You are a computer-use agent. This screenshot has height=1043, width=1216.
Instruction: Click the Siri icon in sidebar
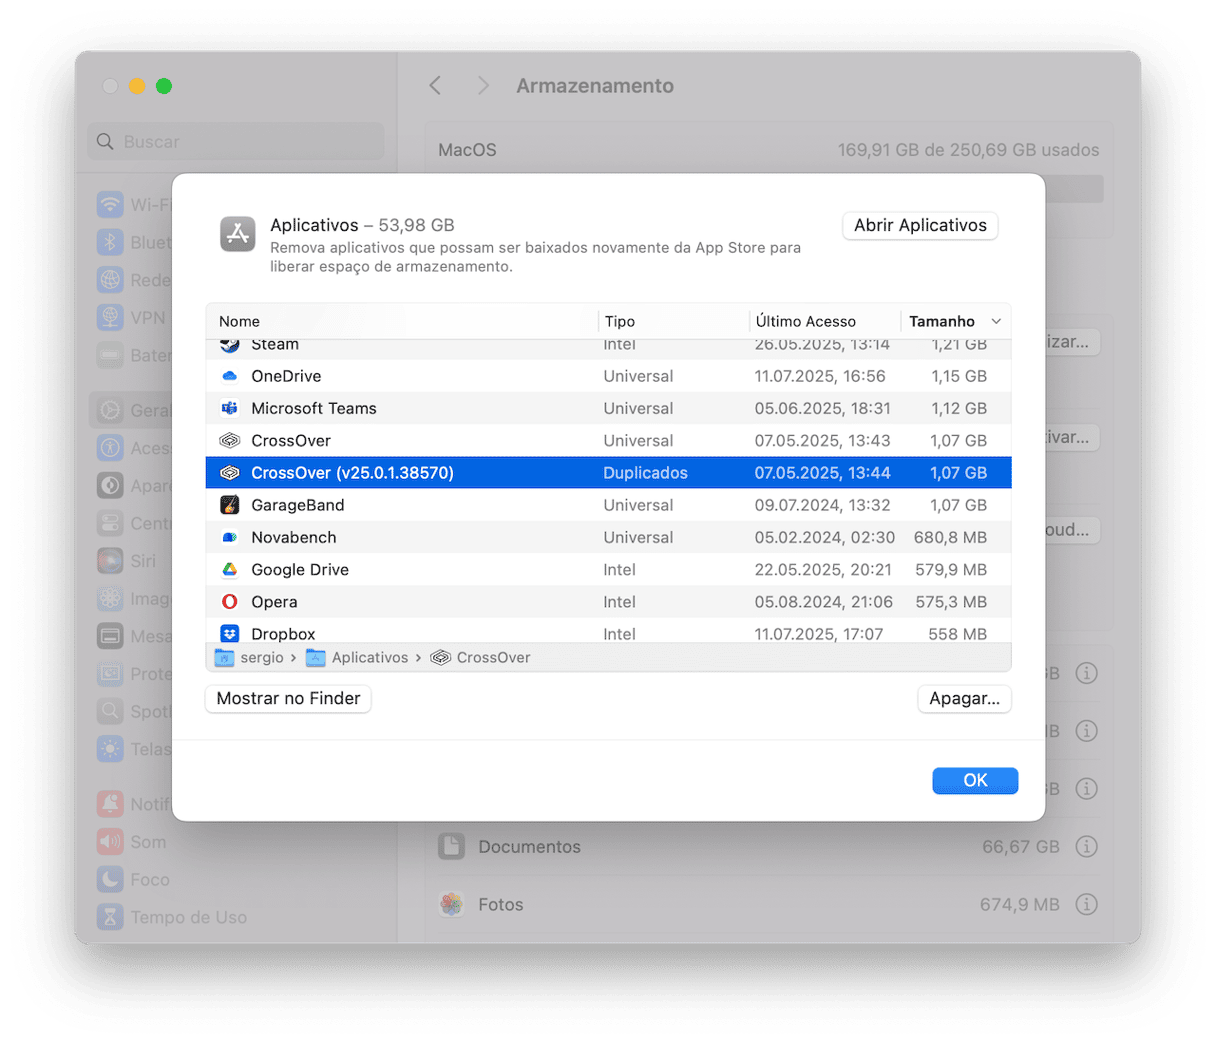coord(110,560)
